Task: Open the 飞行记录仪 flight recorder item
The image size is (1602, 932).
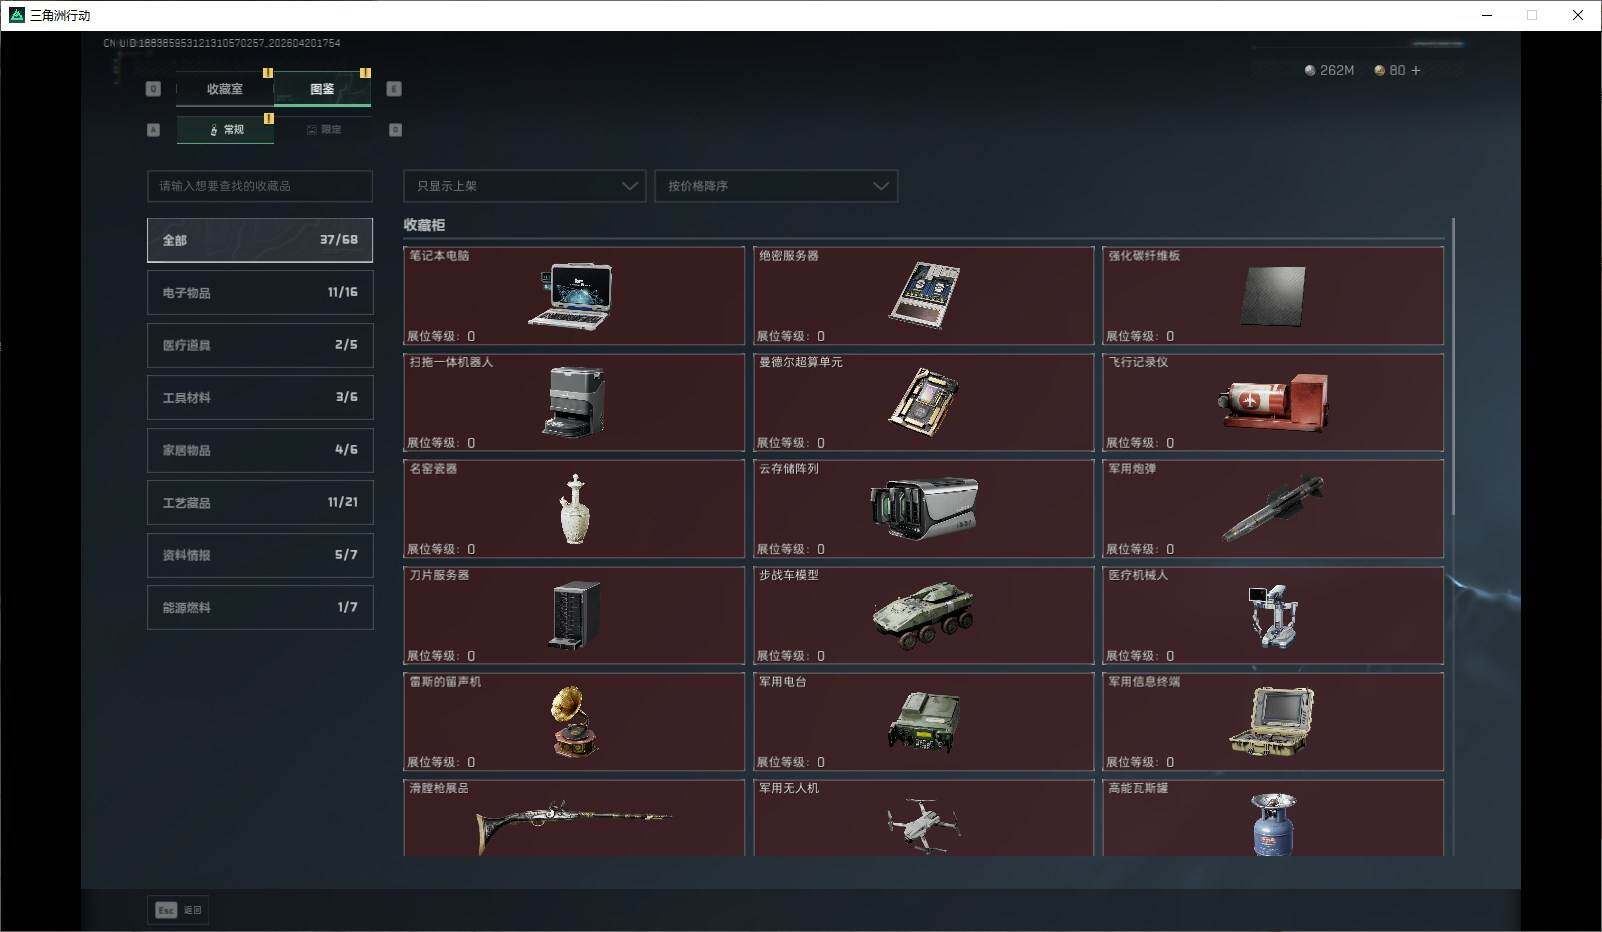Action: click(1273, 402)
